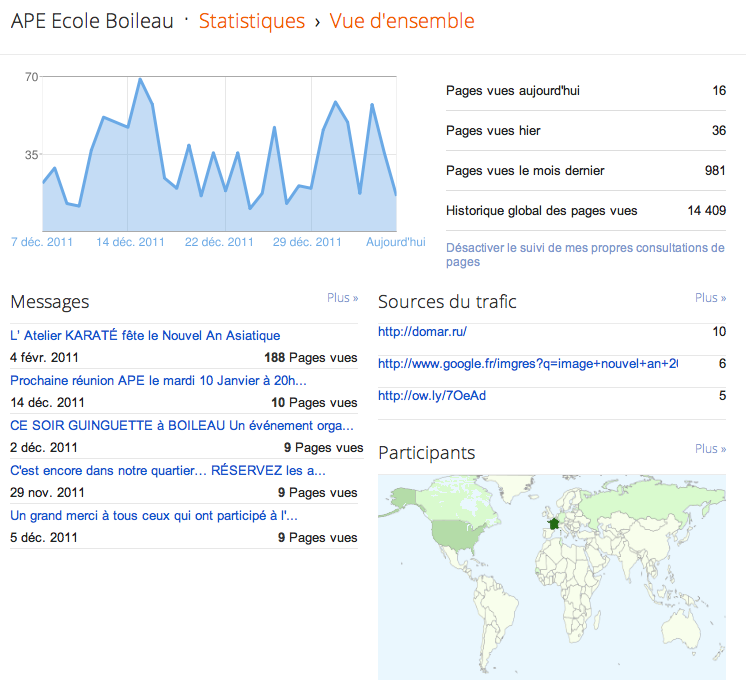Image resolution: width=746 pixels, height=695 pixels.
Task: Open the APE Ecole Boileau blog title
Action: pyautogui.click(x=92, y=21)
